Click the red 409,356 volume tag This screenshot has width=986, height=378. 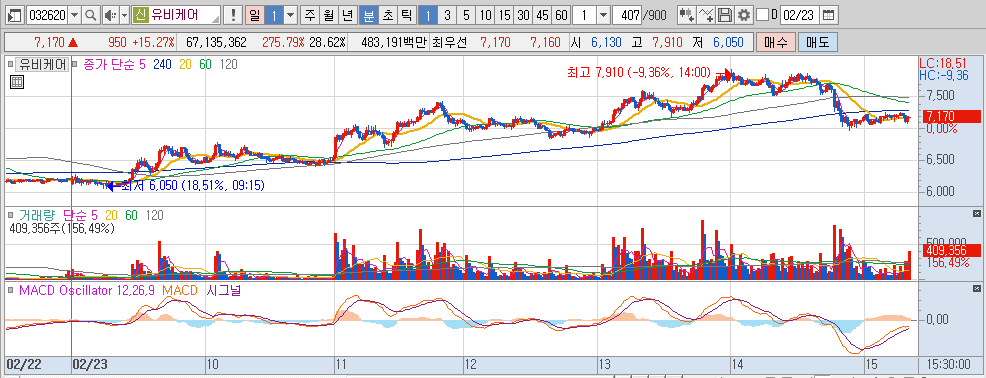pos(951,250)
